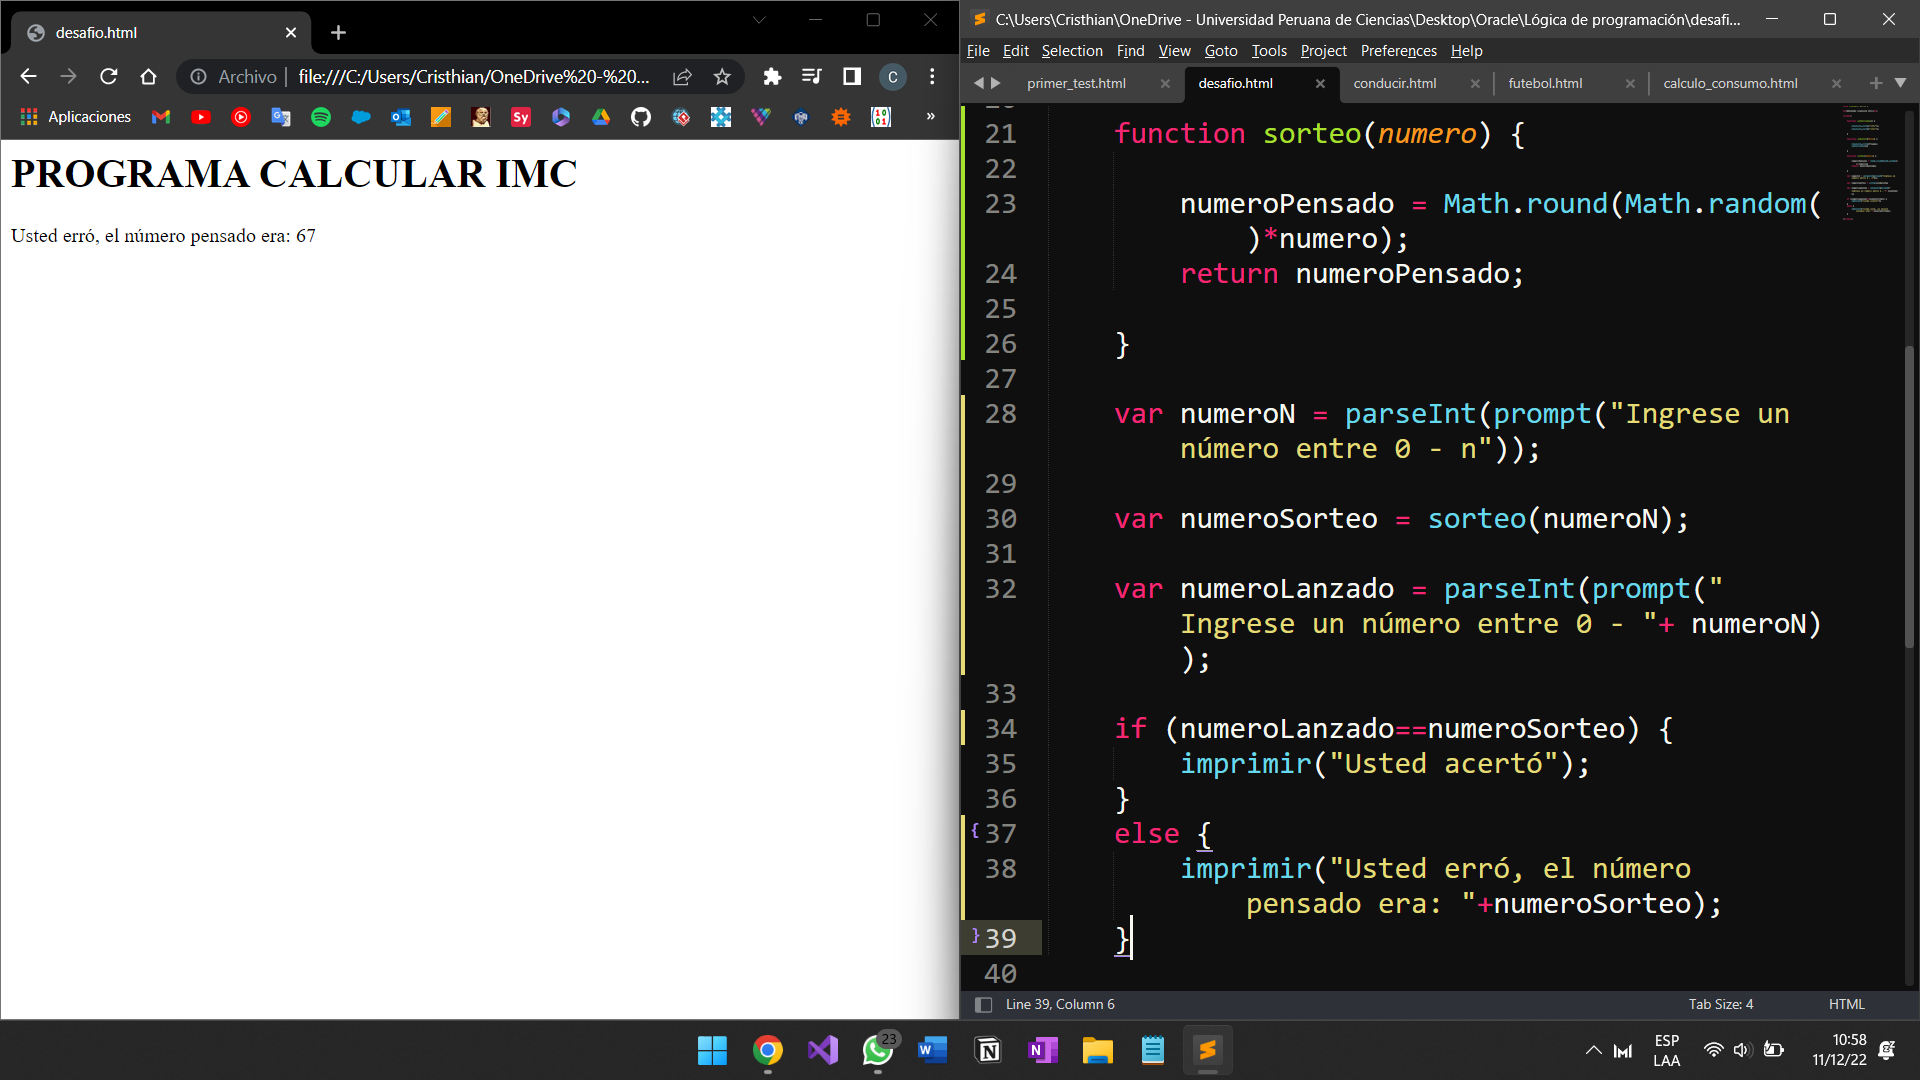This screenshot has height=1080, width=1920.
Task: Share this page icon in address bar
Action: click(x=682, y=76)
